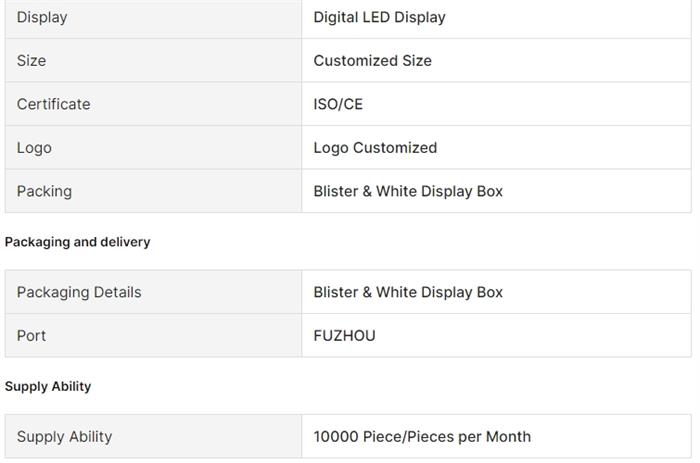This screenshot has width=700, height=463.
Task: Click the Supply Ability label in the table
Action: tap(64, 436)
